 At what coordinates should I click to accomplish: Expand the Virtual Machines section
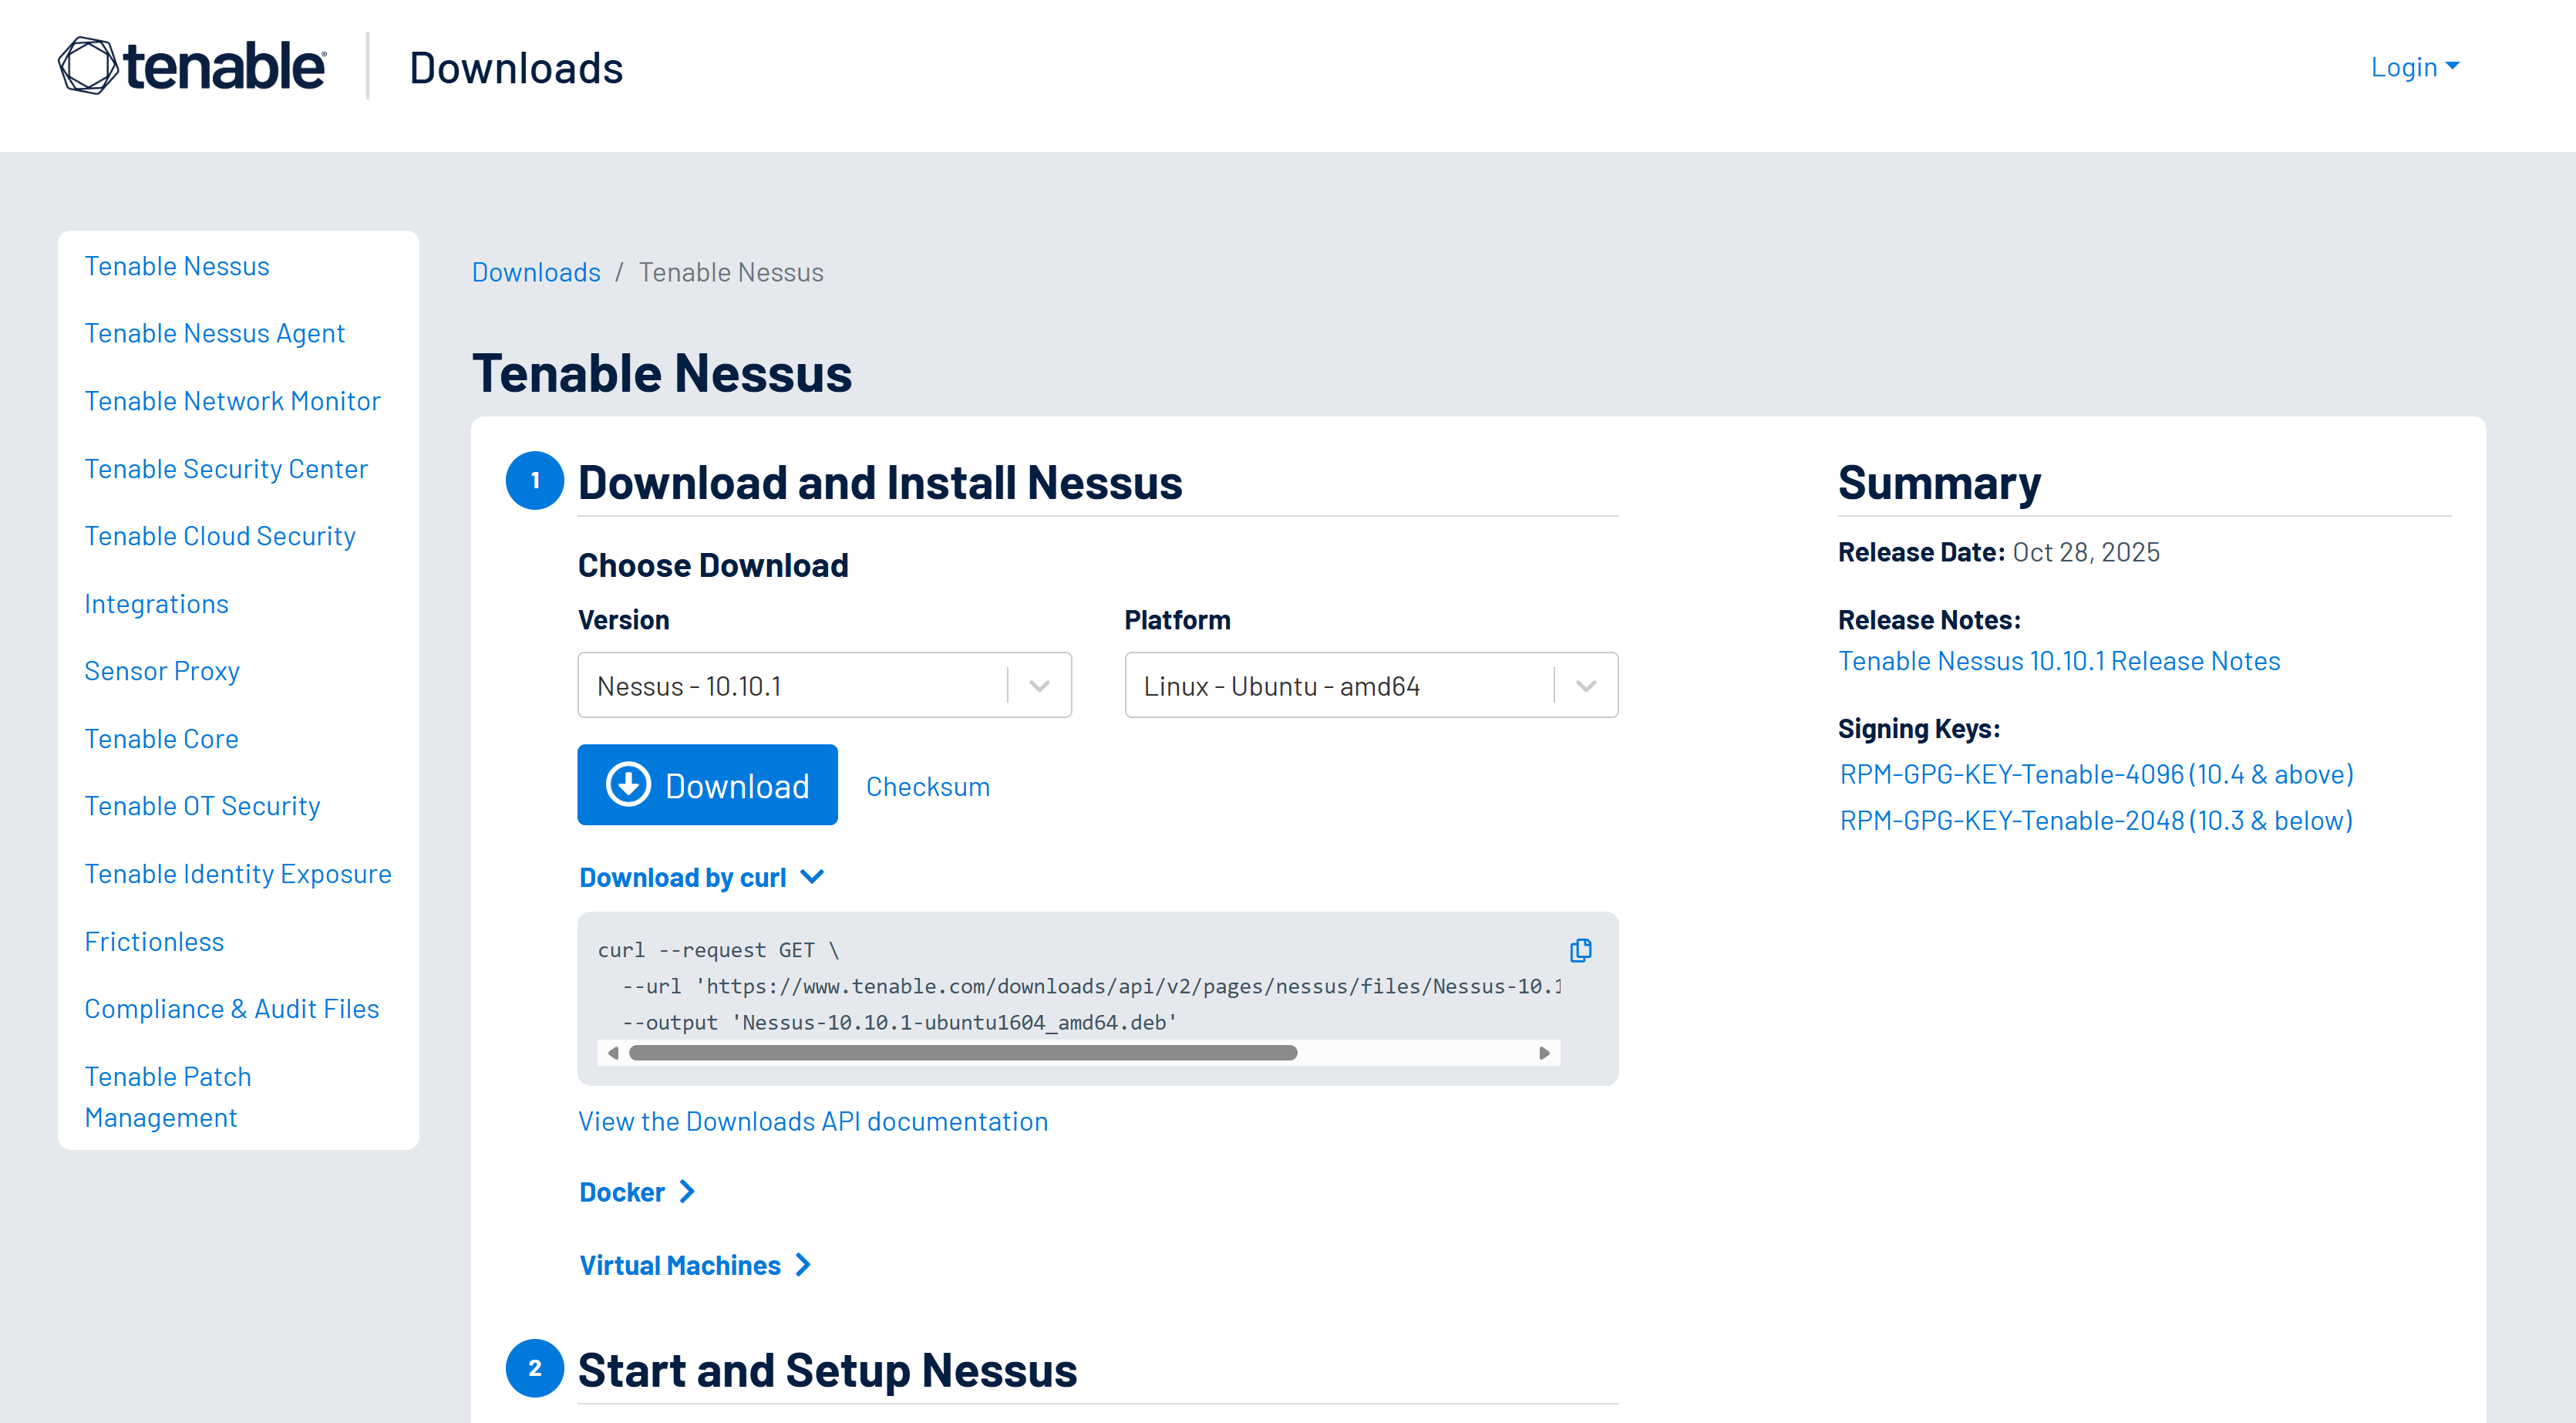694,1265
